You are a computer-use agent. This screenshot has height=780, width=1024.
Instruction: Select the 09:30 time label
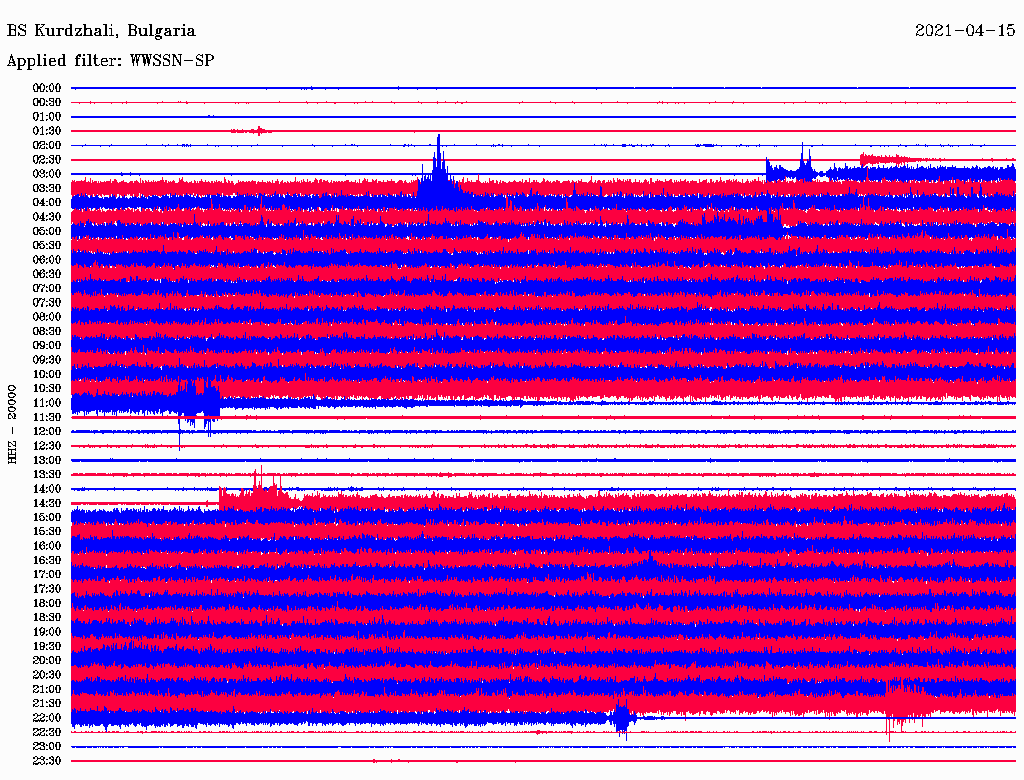coord(48,360)
